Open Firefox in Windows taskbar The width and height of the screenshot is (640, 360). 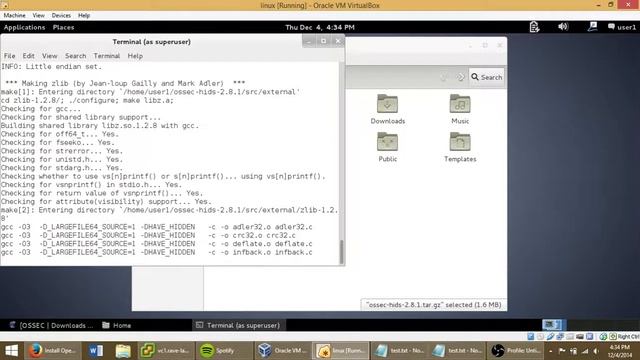pos(52,351)
